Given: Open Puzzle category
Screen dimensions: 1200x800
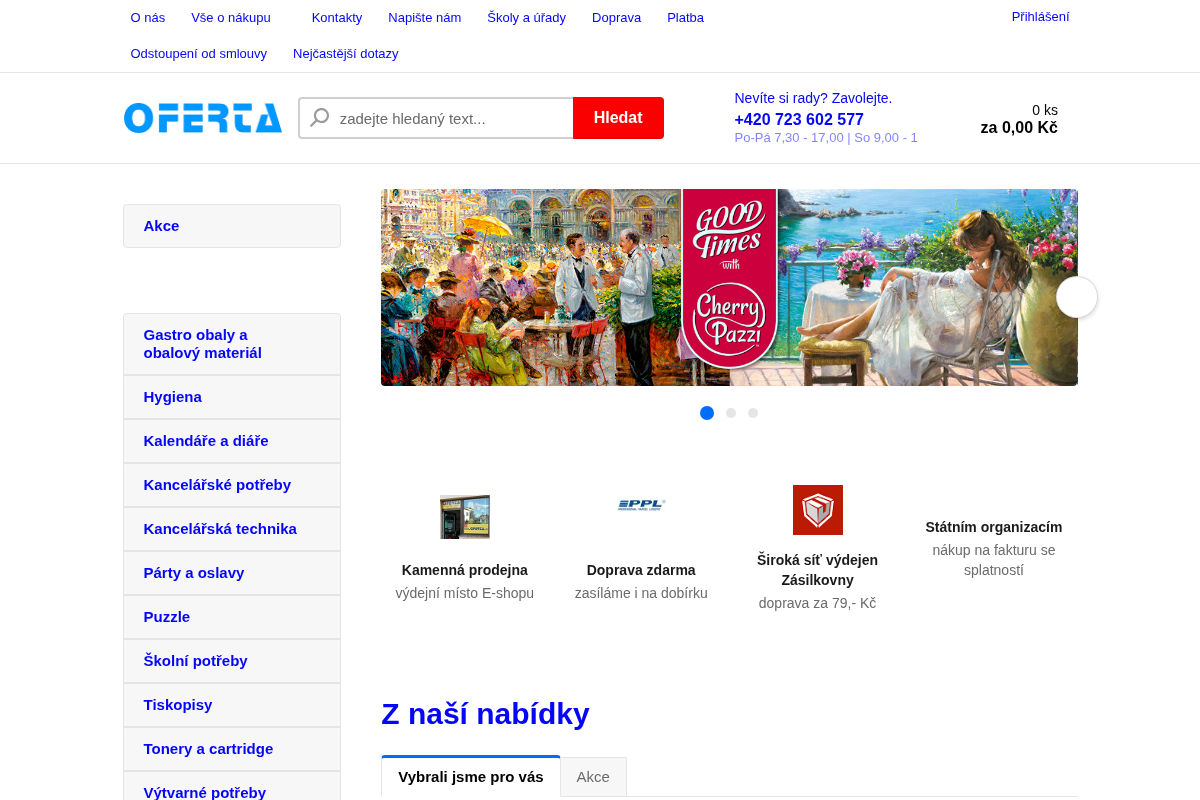Looking at the screenshot, I should pyautogui.click(x=232, y=617).
